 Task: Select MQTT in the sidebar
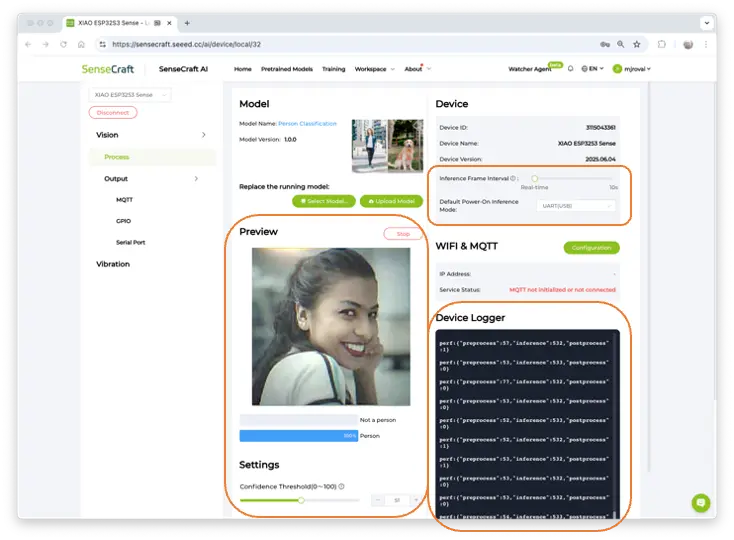point(125,200)
